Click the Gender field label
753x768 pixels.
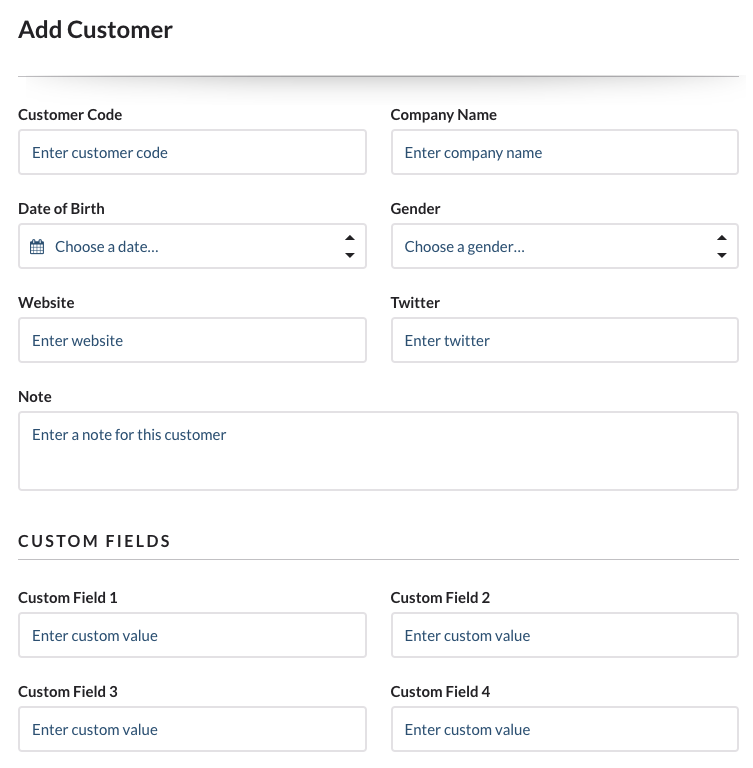pos(415,209)
